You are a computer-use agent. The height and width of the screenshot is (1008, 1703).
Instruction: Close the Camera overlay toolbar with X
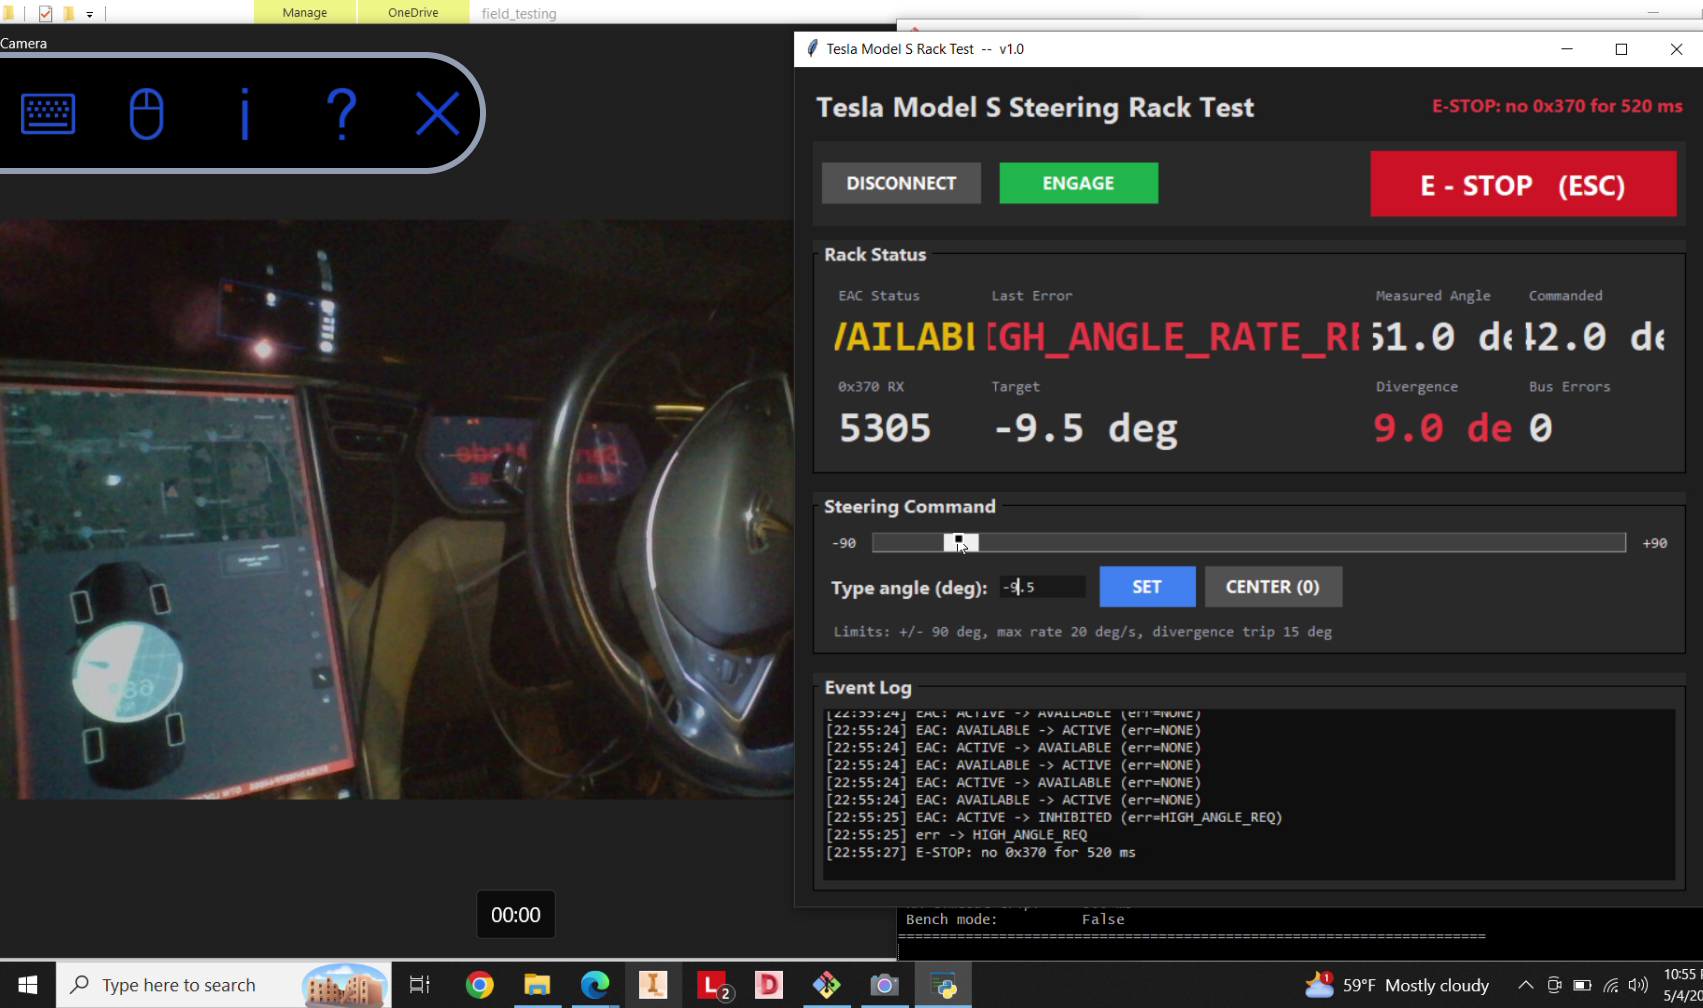click(438, 114)
